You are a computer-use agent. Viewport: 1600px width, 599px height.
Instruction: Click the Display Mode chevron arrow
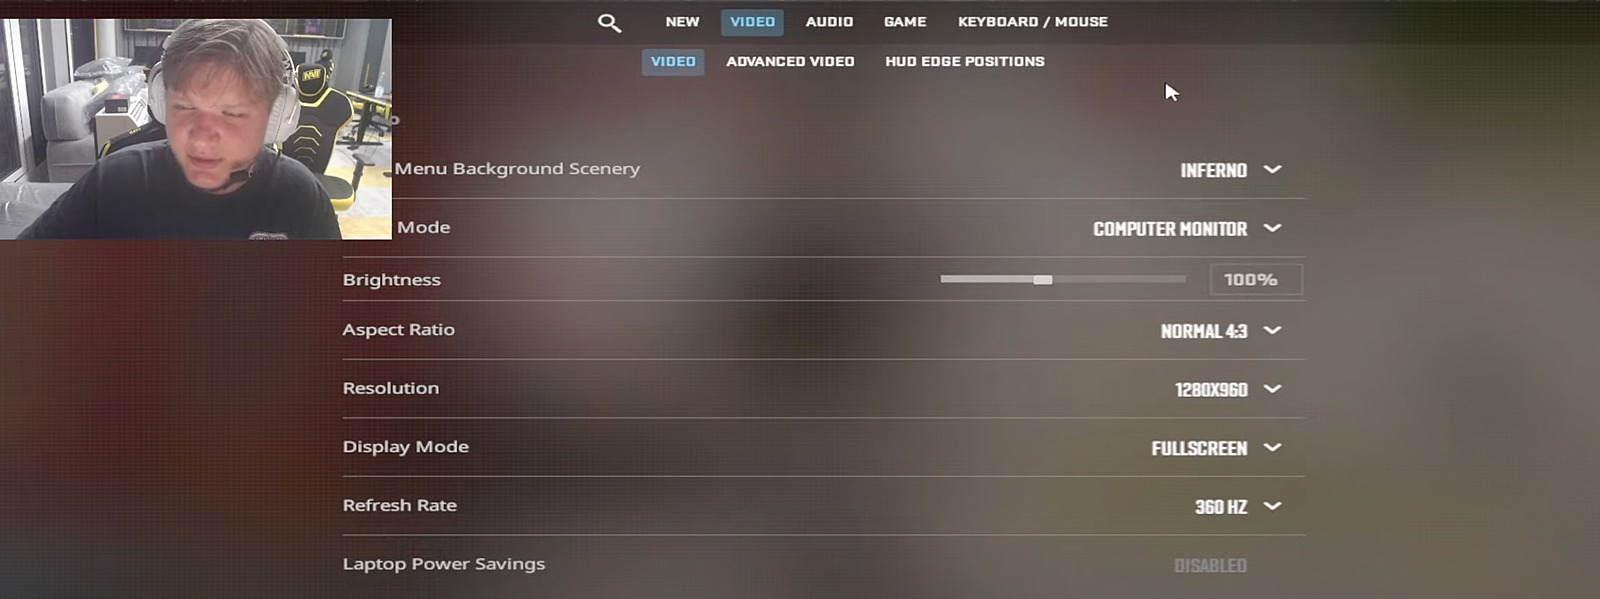click(1273, 448)
